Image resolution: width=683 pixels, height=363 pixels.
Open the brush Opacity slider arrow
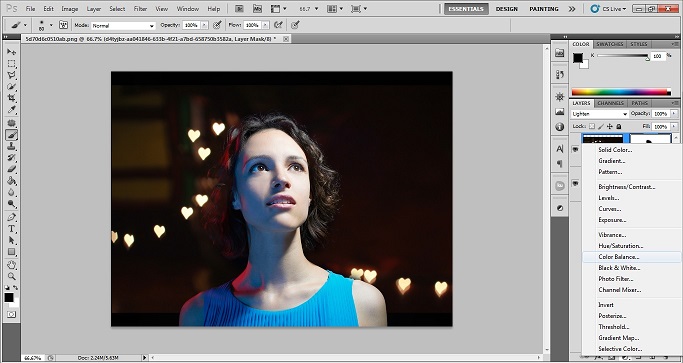pos(205,25)
